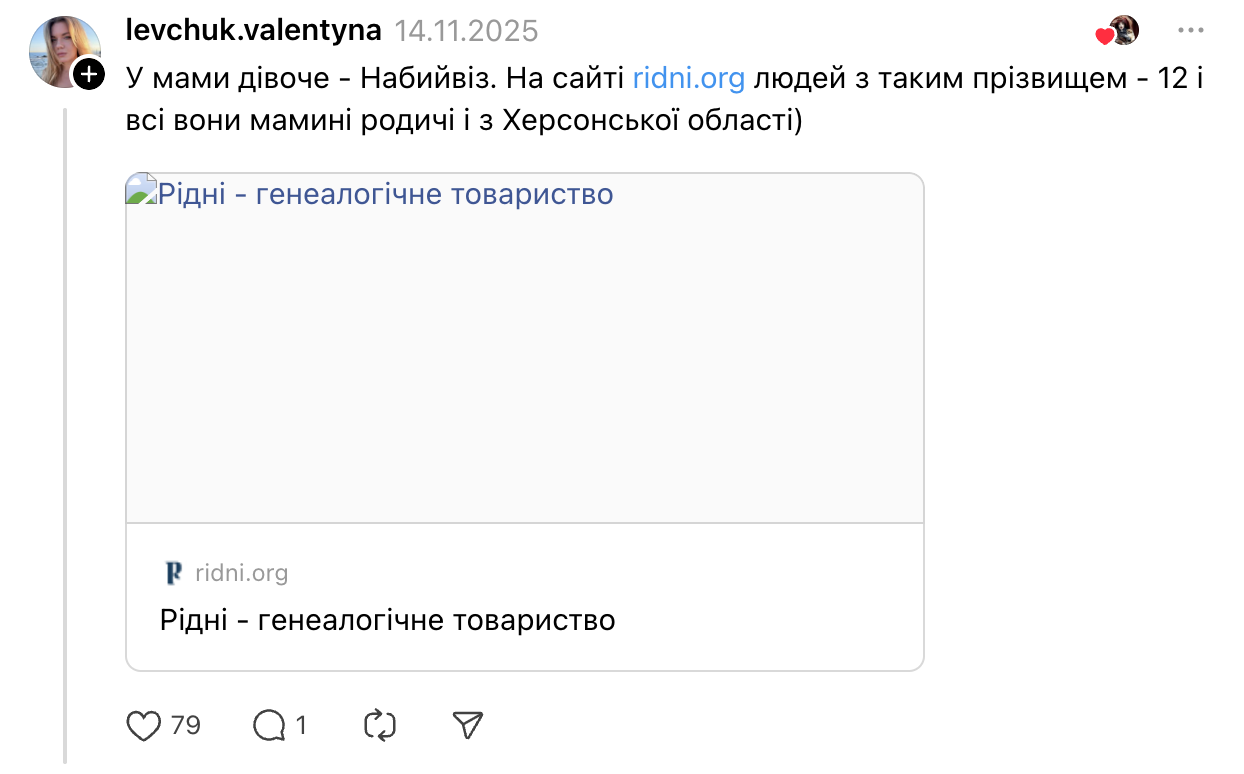Click the username levchuk.valentyna
Viewport: 1244px width, 774px height.
254,31
